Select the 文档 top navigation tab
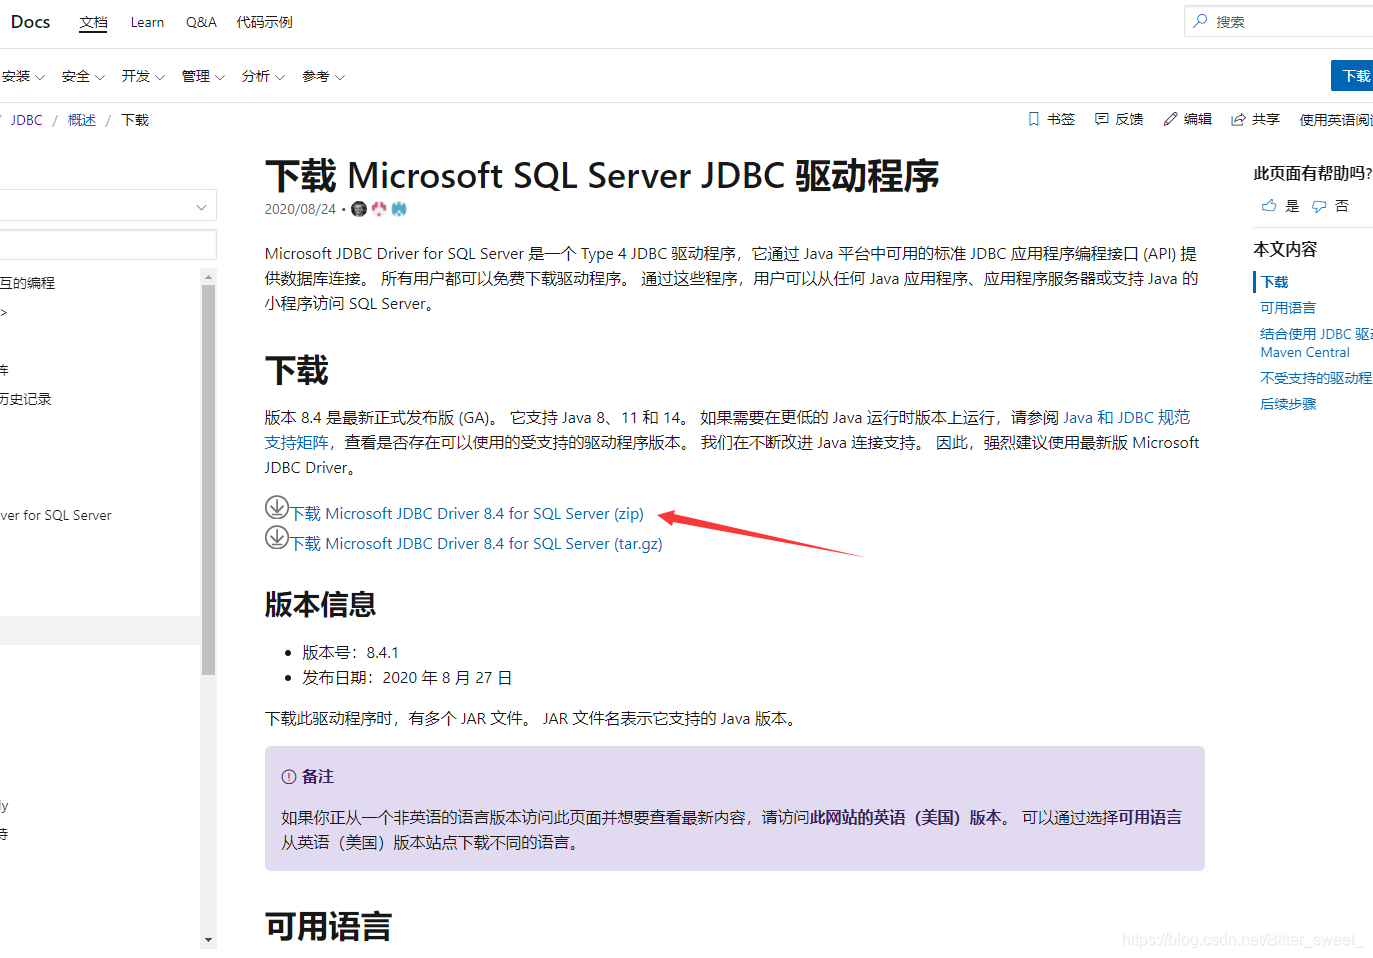 [93, 22]
